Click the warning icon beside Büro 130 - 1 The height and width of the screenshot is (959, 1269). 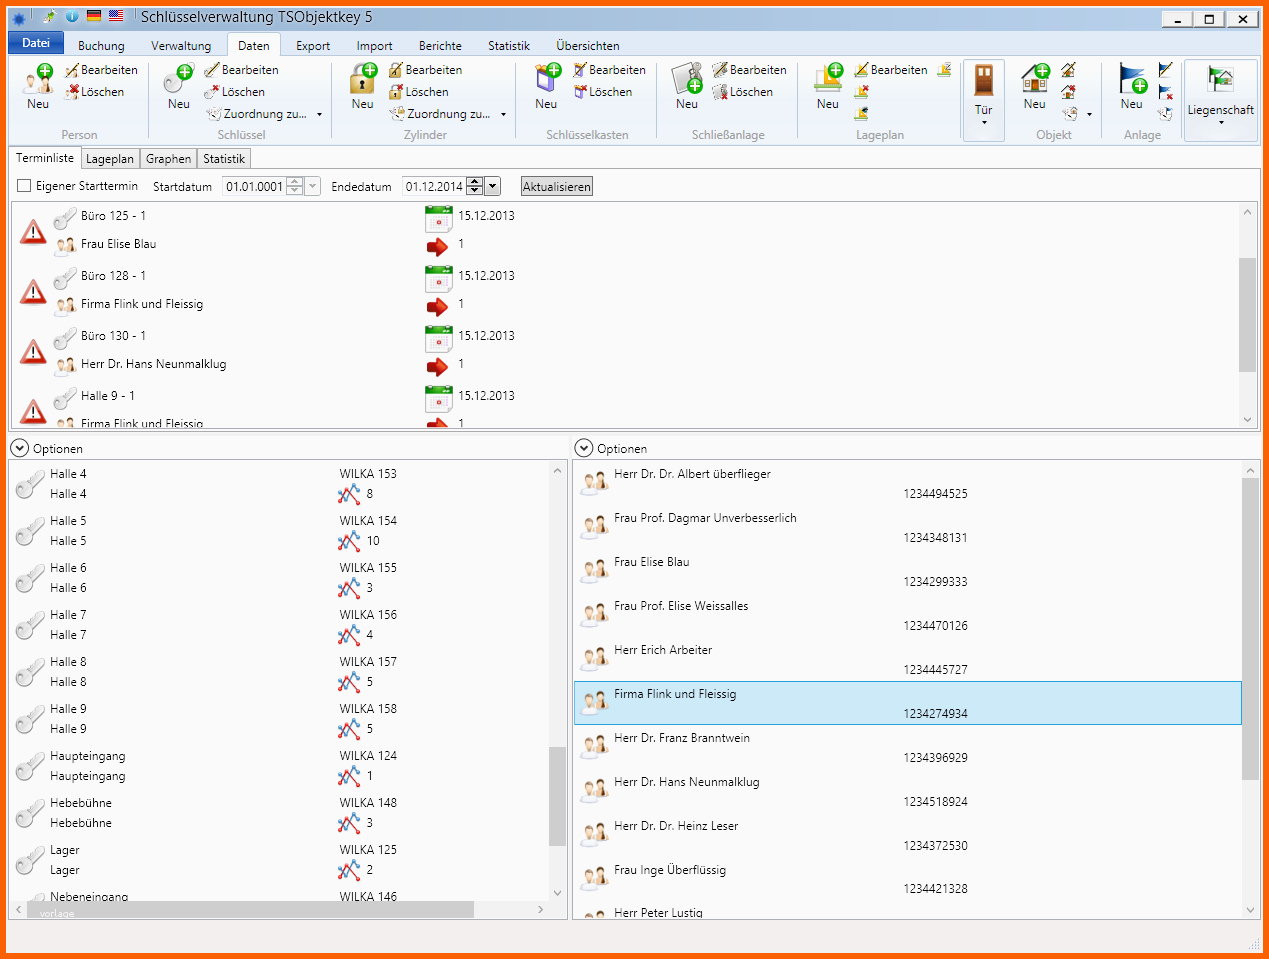pyautogui.click(x=33, y=351)
